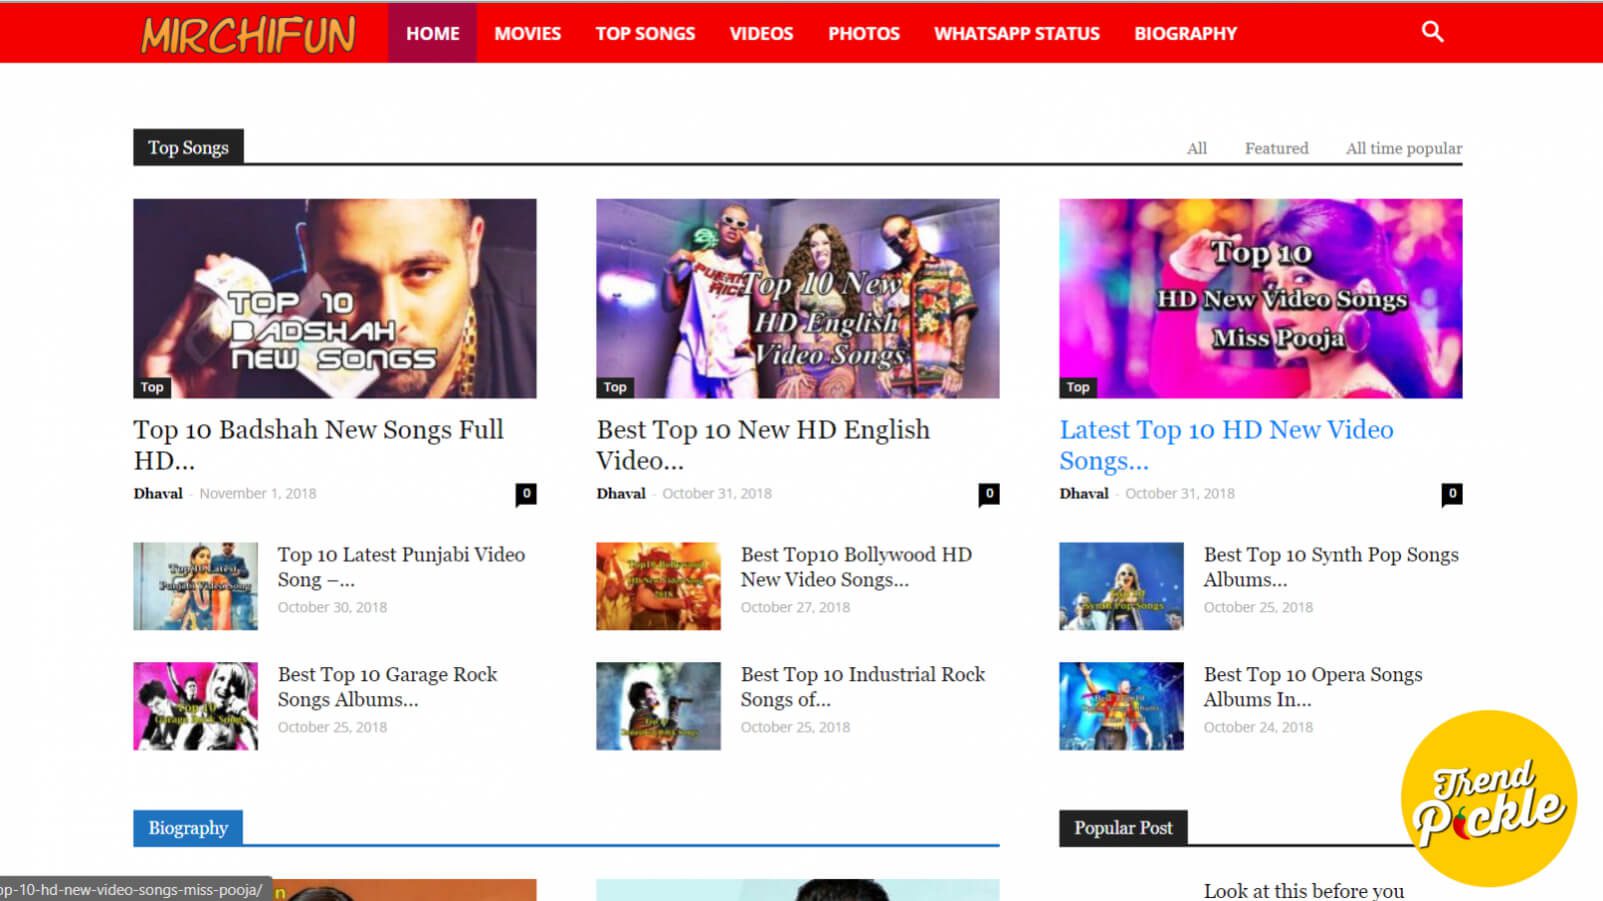
Task: Select the All filter tab
Action: point(1197,148)
